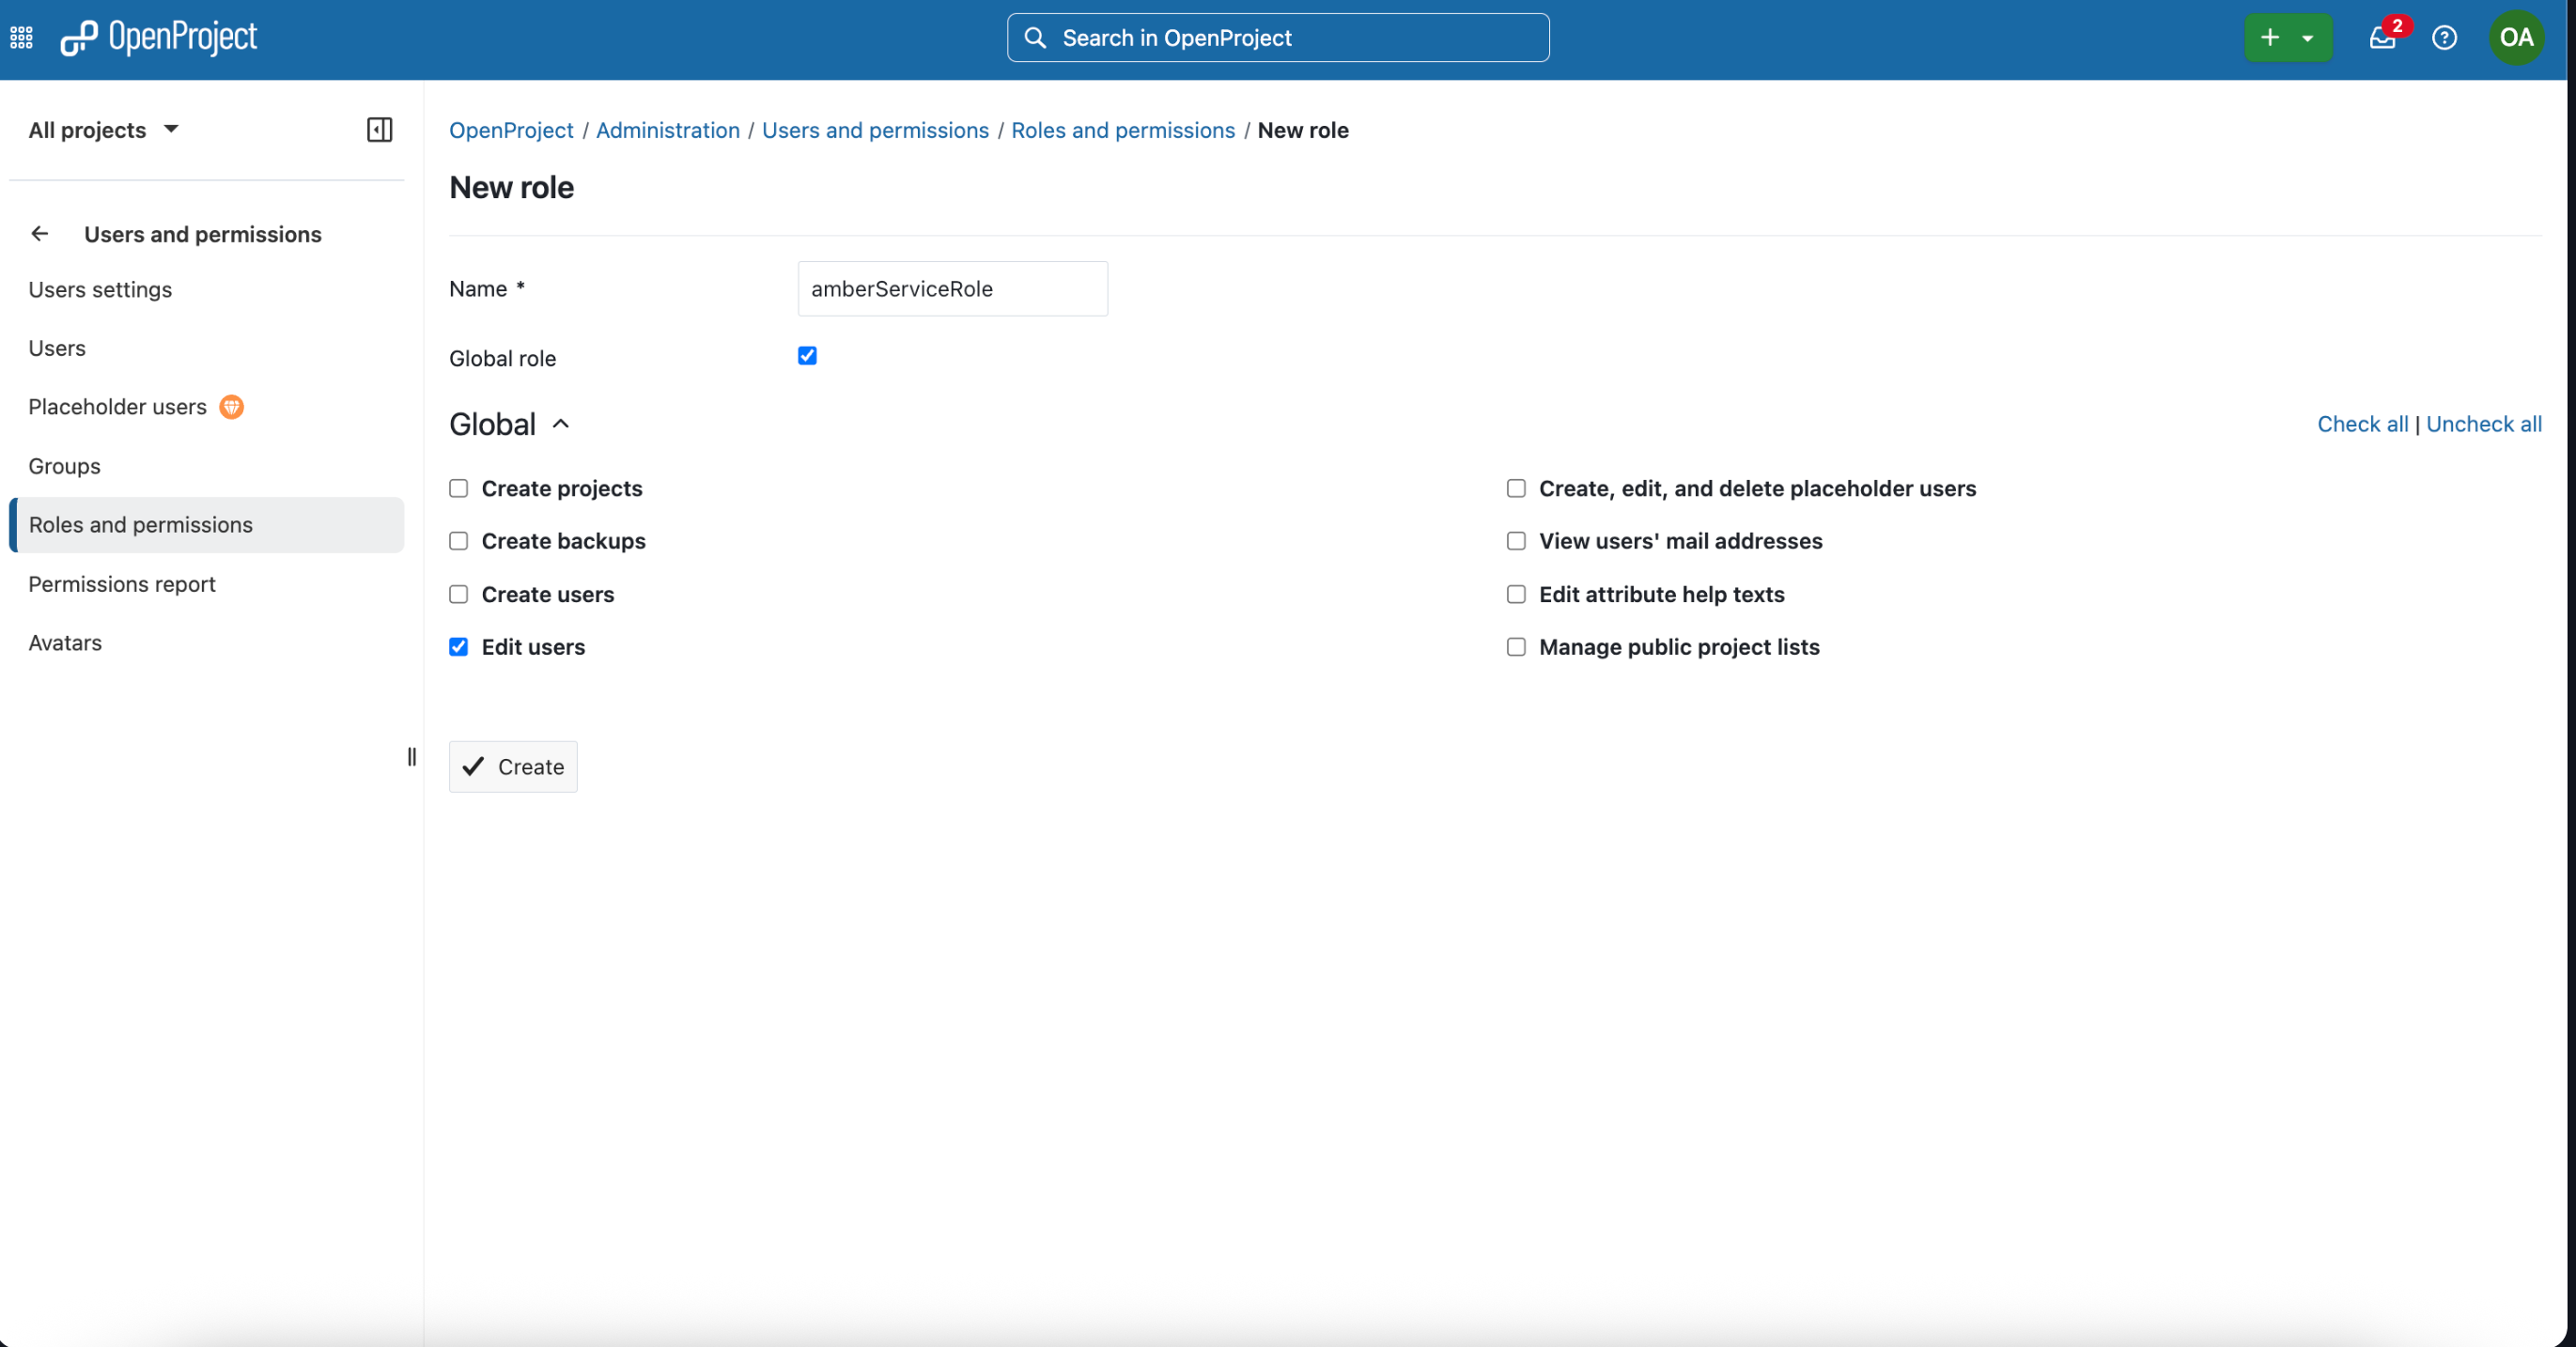Viewport: 2576px width, 1347px height.
Task: Open the create dropdown caret
Action: (2308, 38)
